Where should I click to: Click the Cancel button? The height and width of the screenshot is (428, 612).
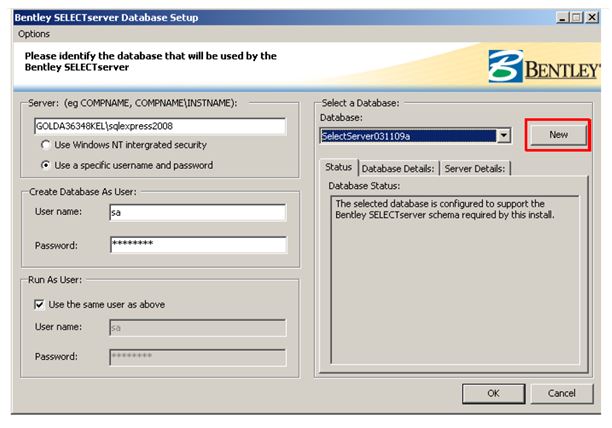562,394
